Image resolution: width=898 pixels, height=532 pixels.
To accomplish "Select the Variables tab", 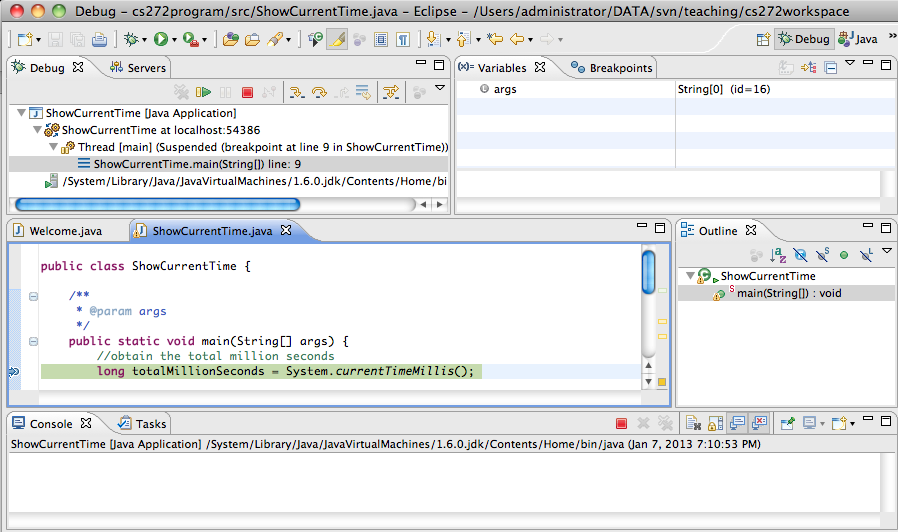I will (x=502, y=68).
